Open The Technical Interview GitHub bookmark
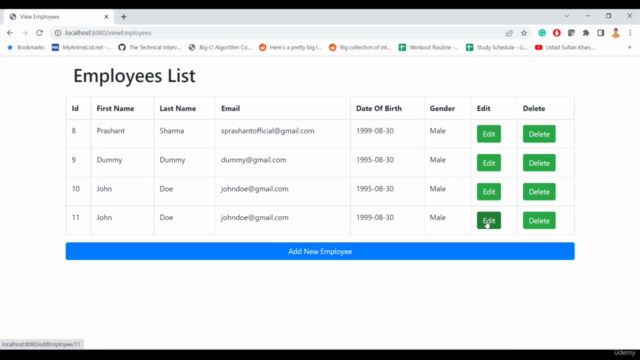Screen dimensions: 640x360 (x=150, y=47)
